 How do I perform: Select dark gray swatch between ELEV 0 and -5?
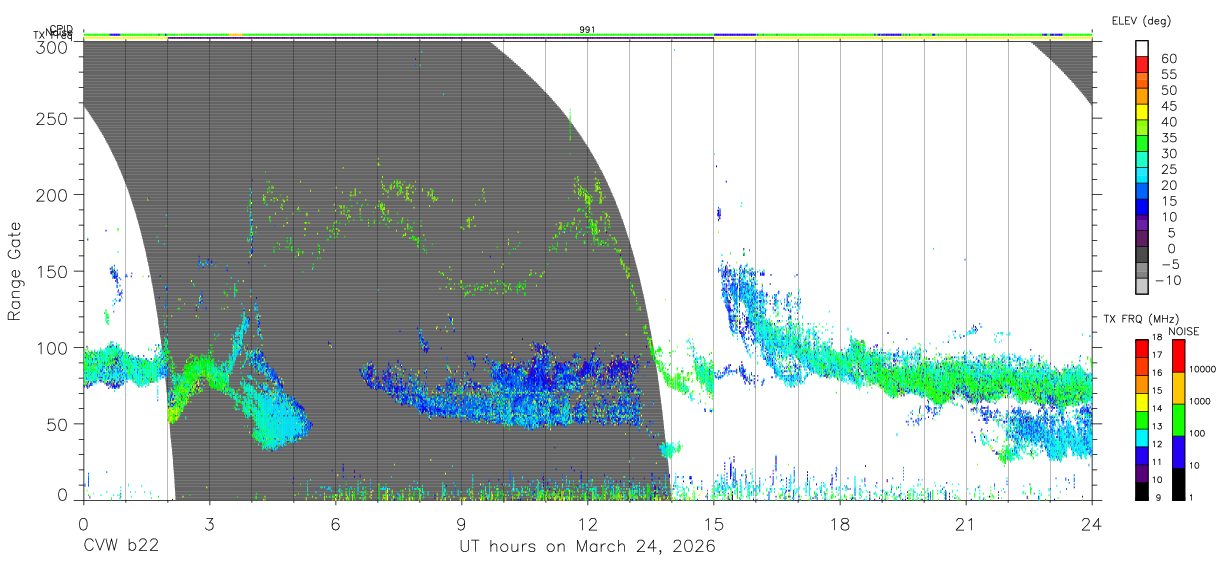tap(1143, 255)
